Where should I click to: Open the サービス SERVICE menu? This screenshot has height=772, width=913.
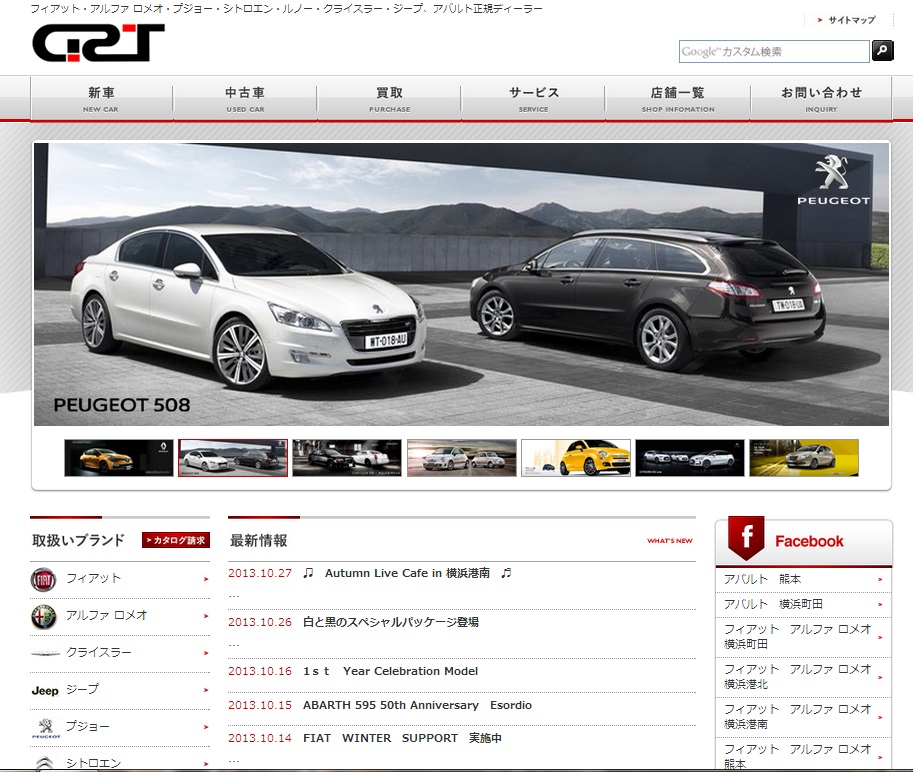coord(533,97)
